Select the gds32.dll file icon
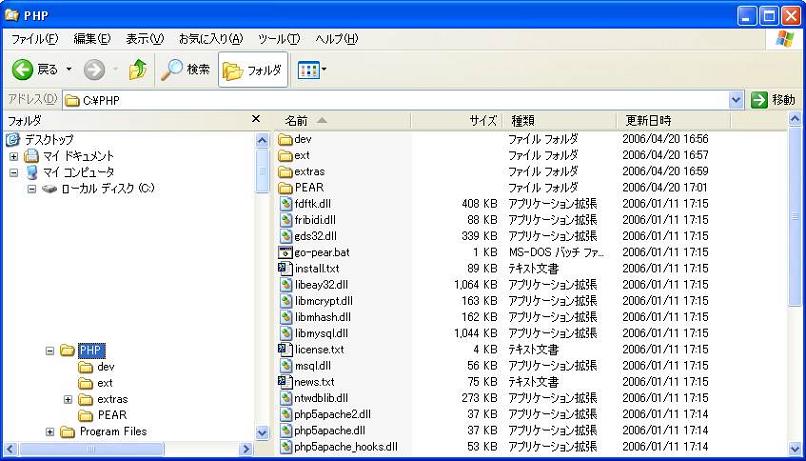Screen dimensions: 806x461 point(286,236)
